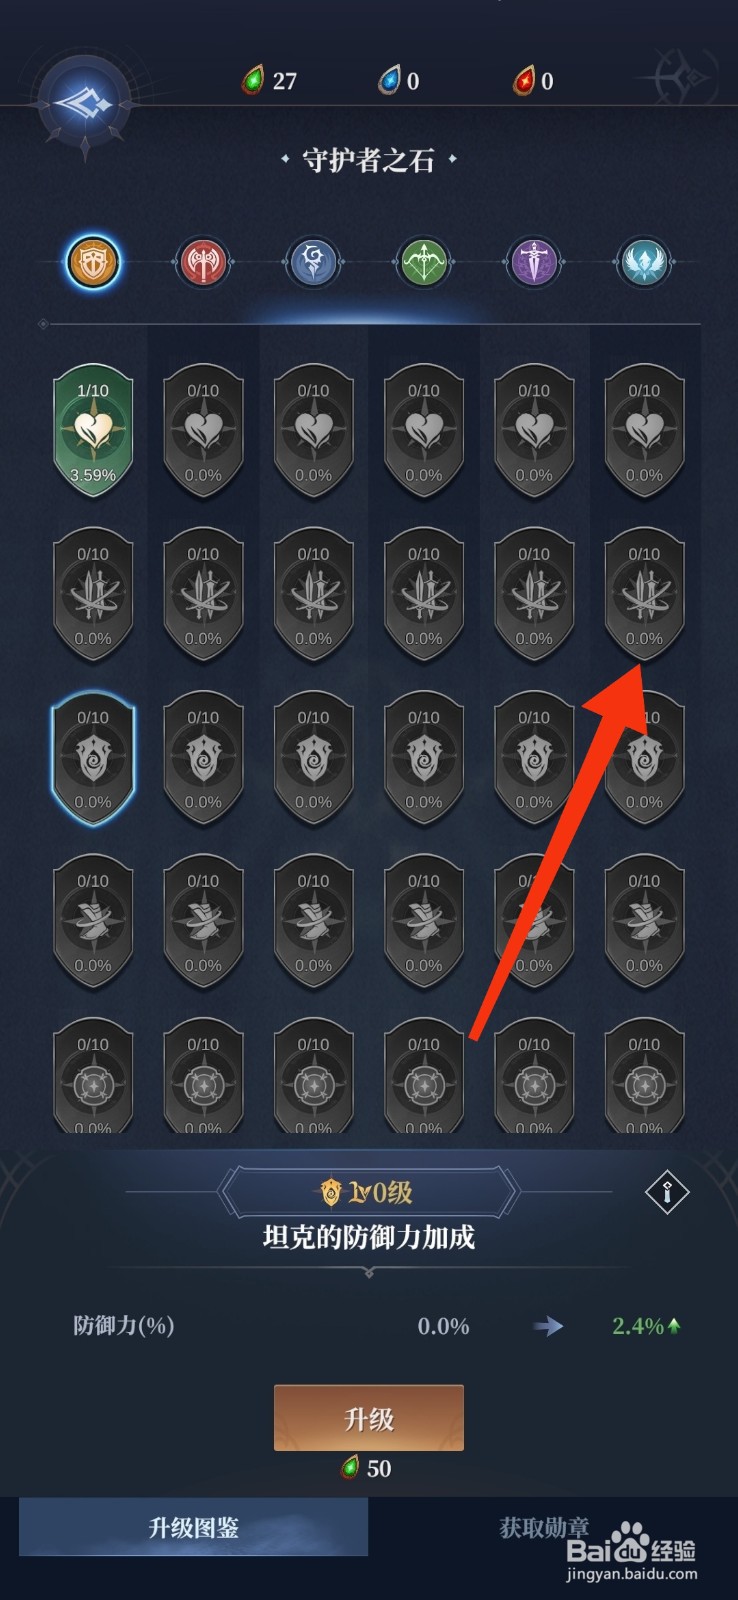The width and height of the screenshot is (738, 1600).
Task: Select the purple dagger assassin class icon
Action: click(x=534, y=263)
